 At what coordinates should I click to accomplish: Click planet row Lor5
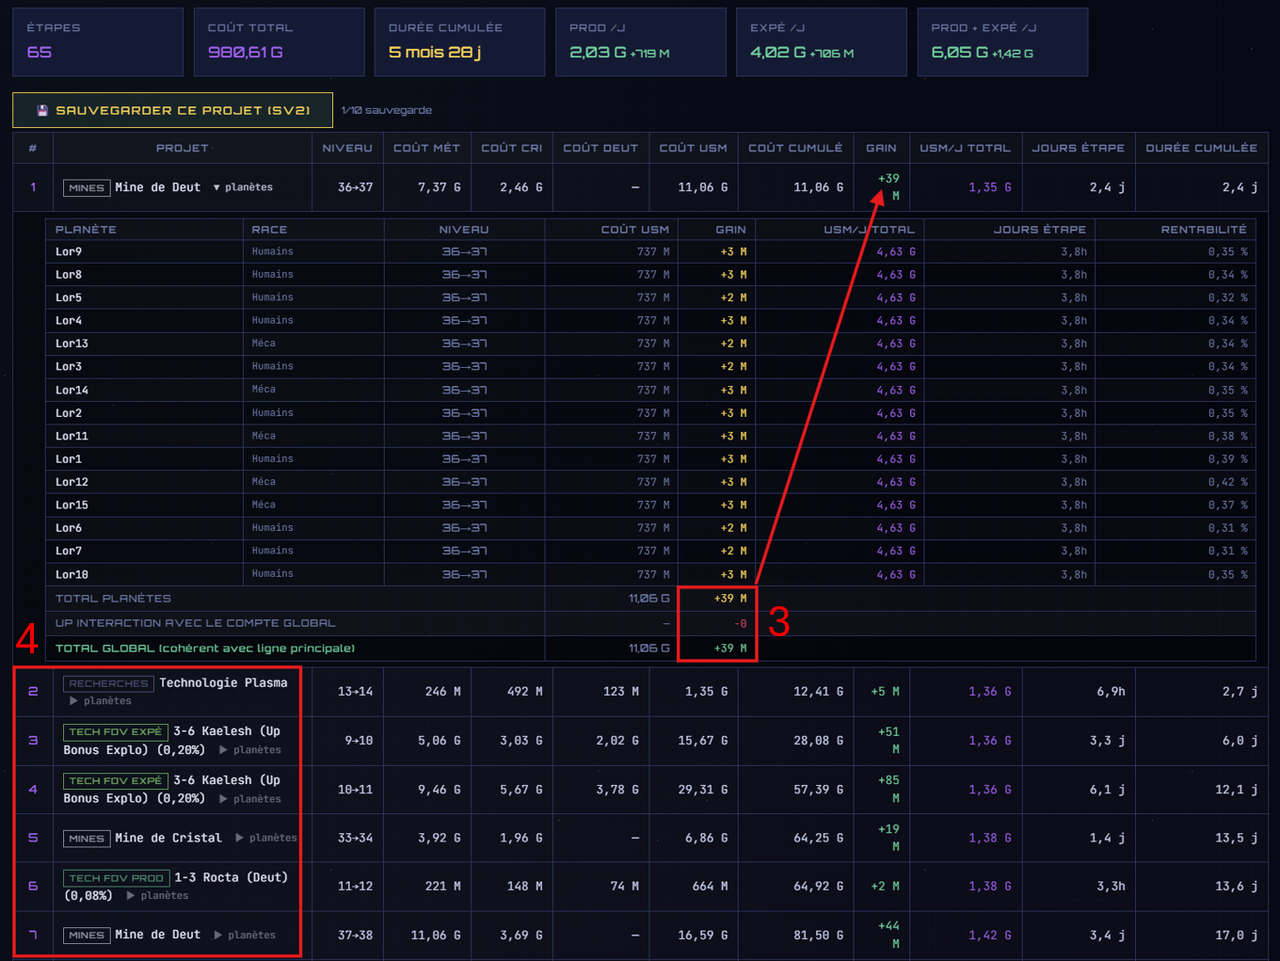[x=650, y=298]
